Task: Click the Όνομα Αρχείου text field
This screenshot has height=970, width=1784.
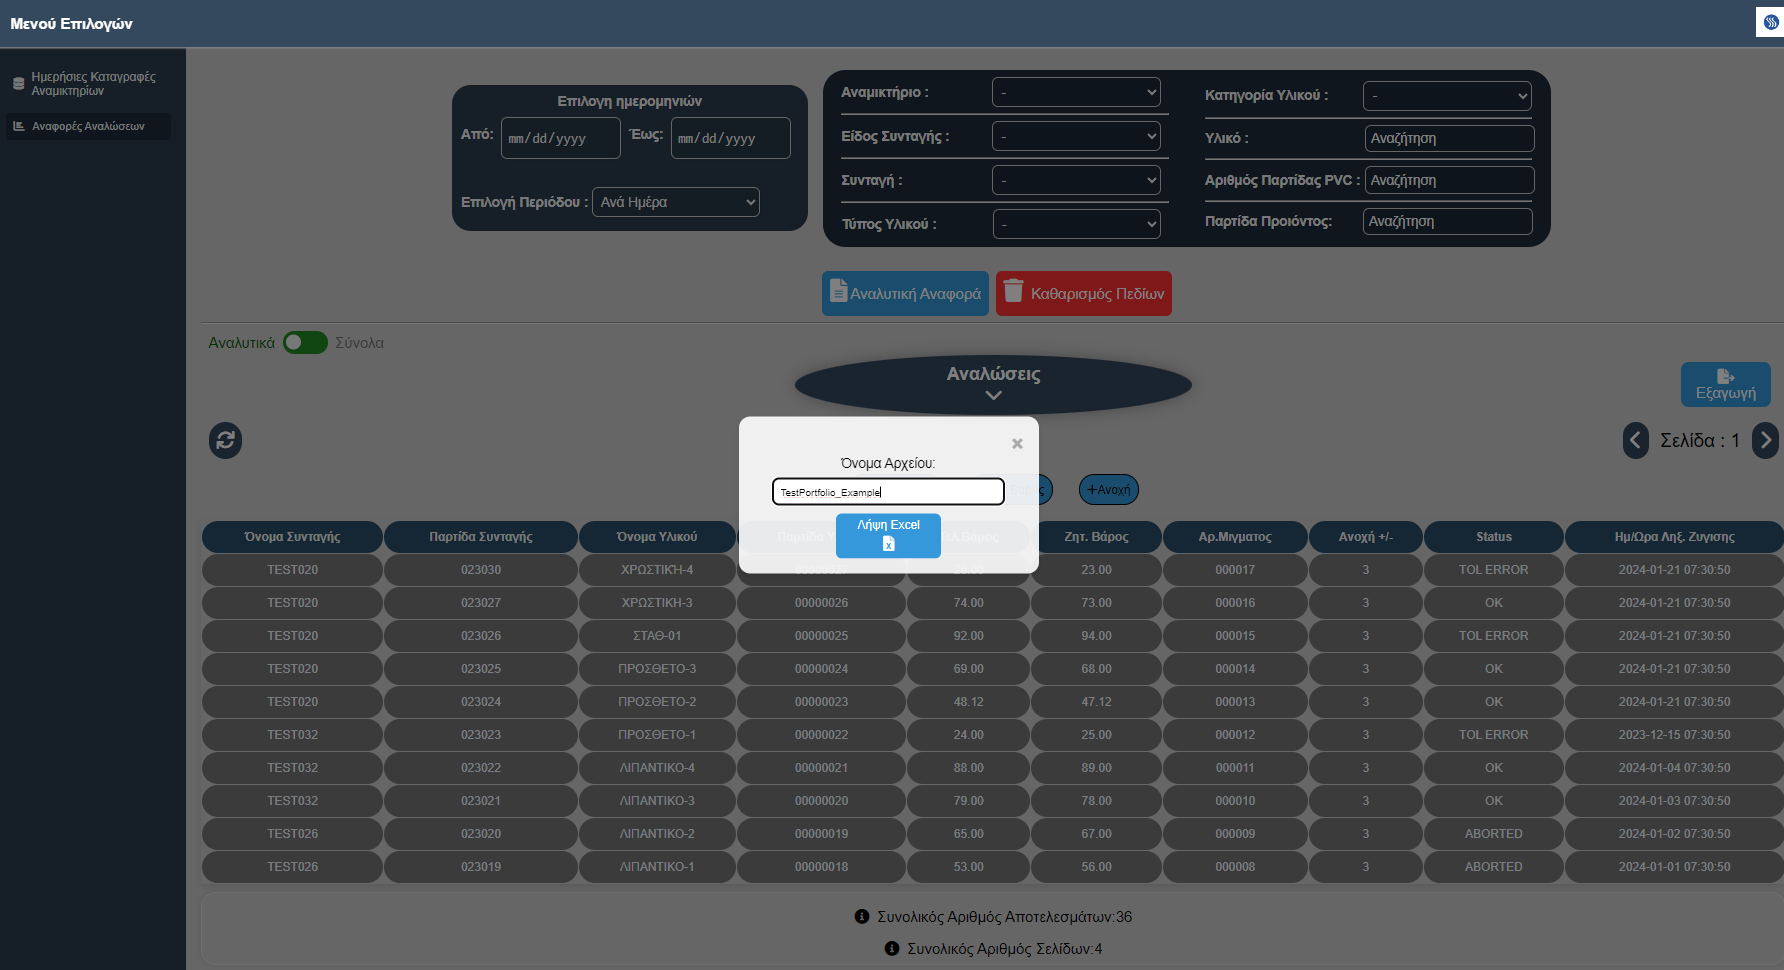Action: [x=888, y=491]
